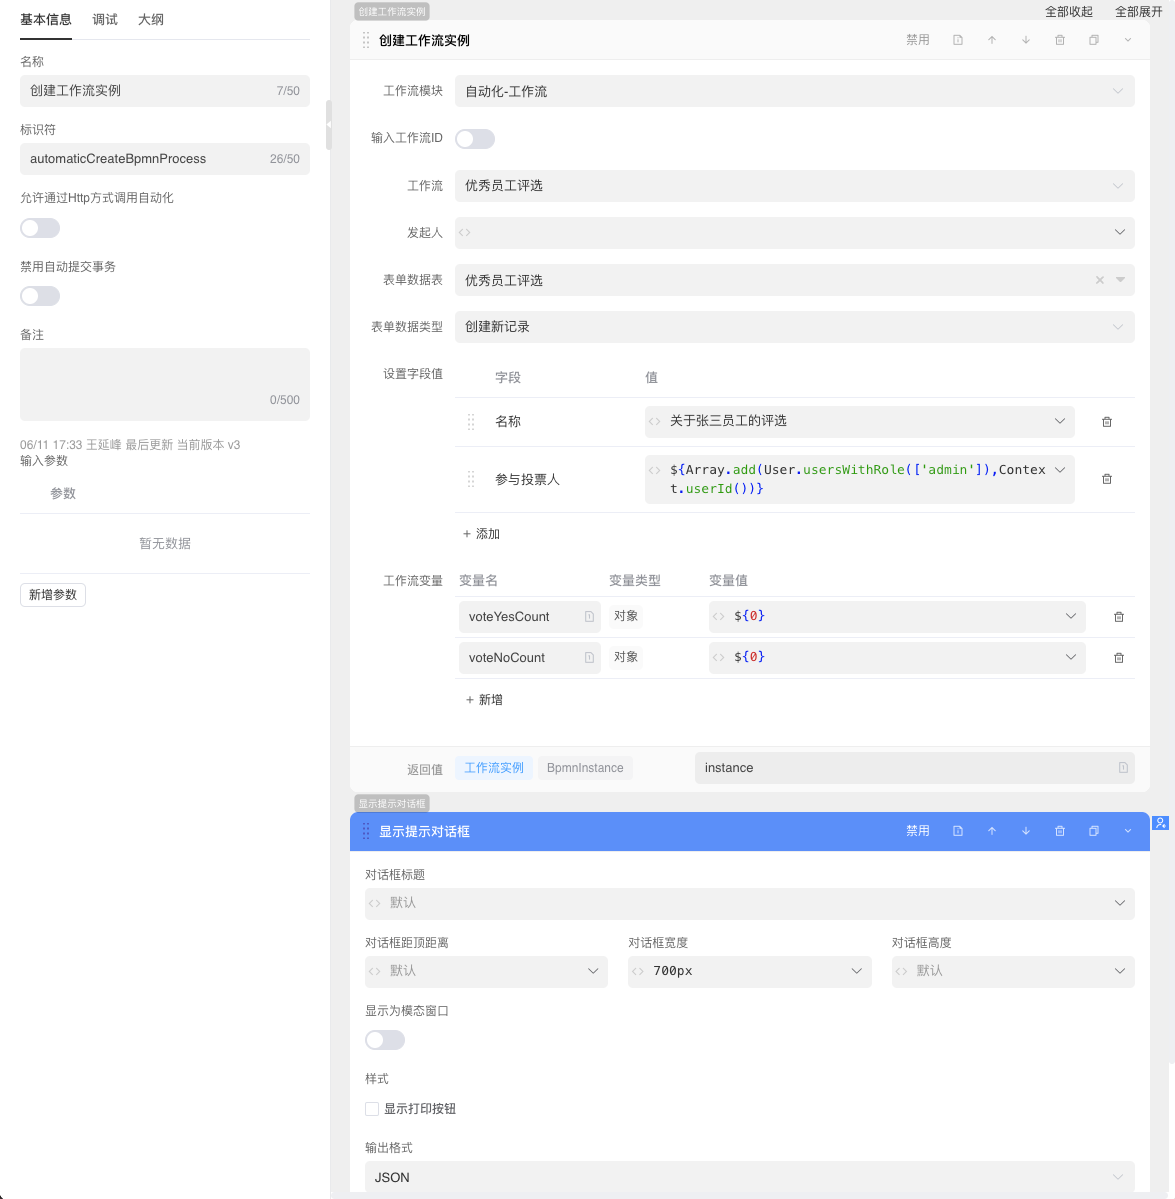Expand the 表单数据类型 dropdown
The image size is (1175, 1199).
tap(794, 327)
